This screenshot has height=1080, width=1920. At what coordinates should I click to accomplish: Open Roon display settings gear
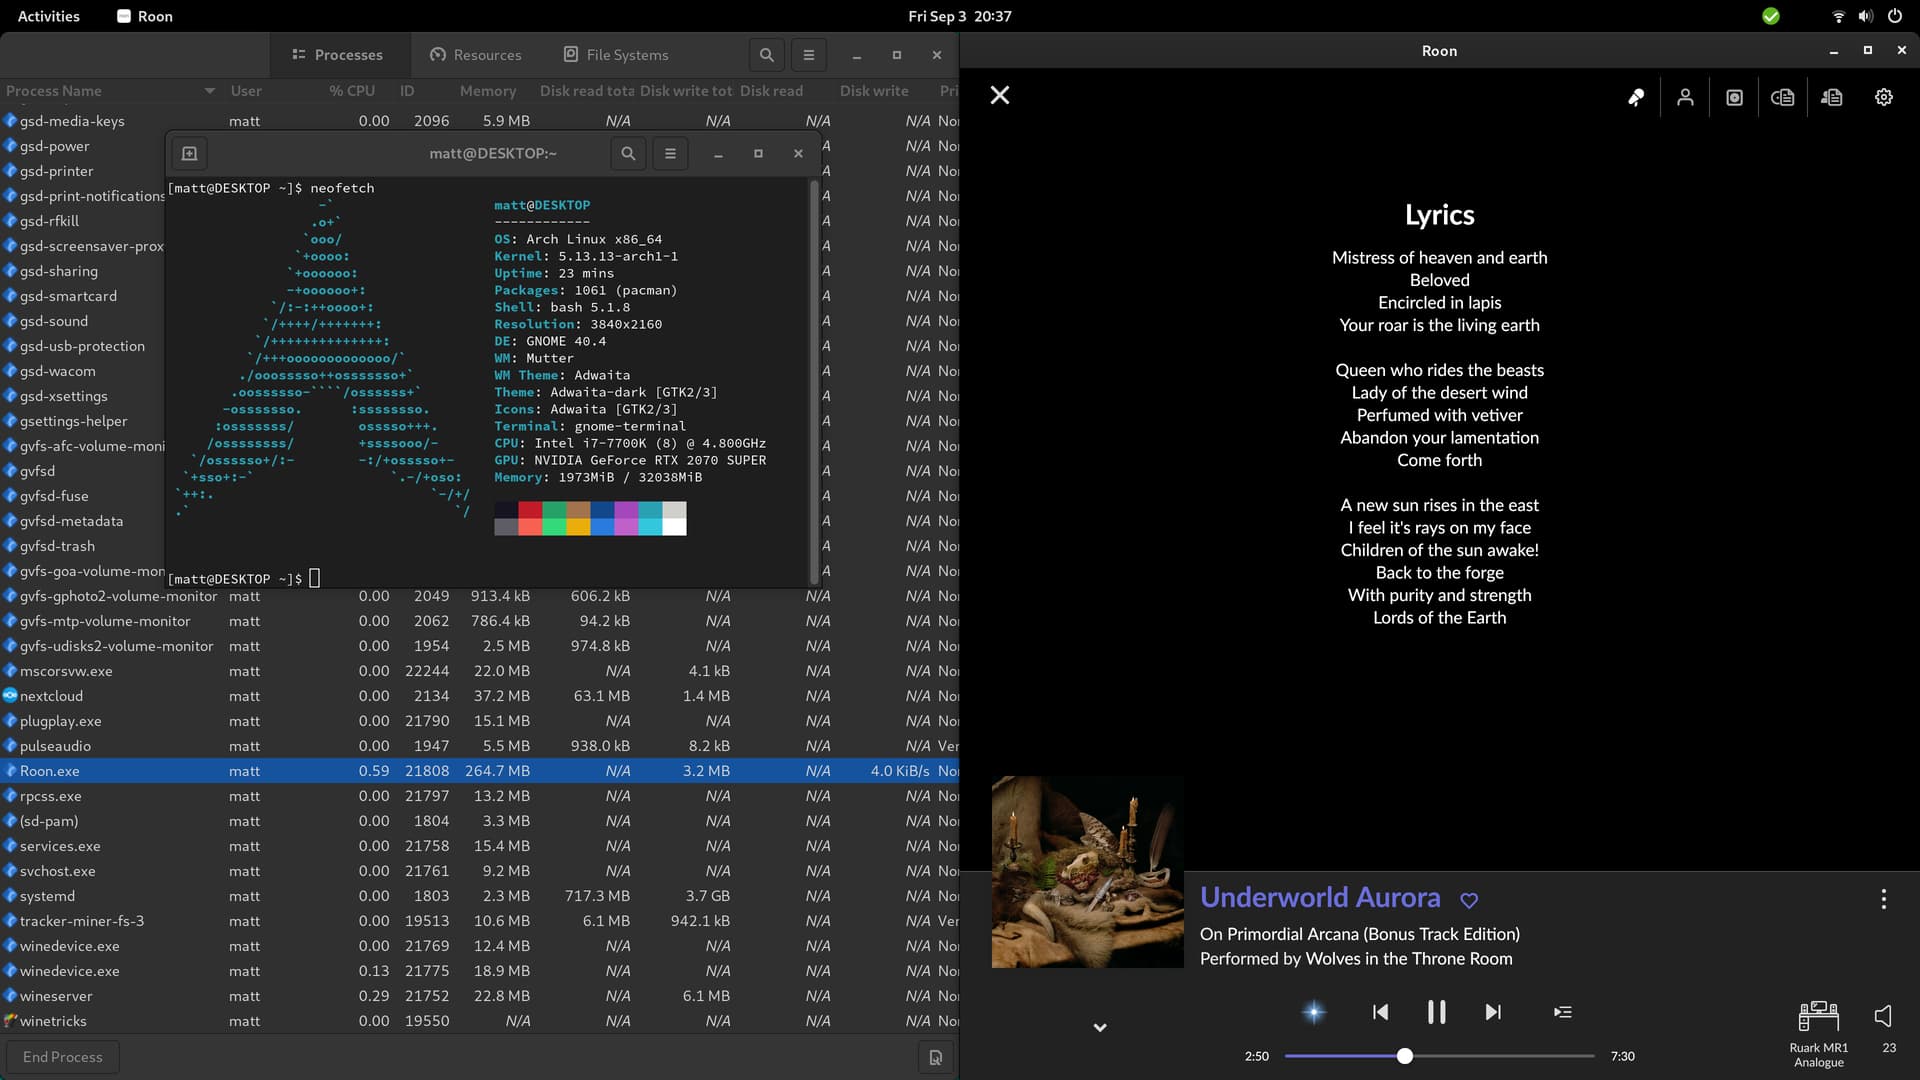(1884, 97)
